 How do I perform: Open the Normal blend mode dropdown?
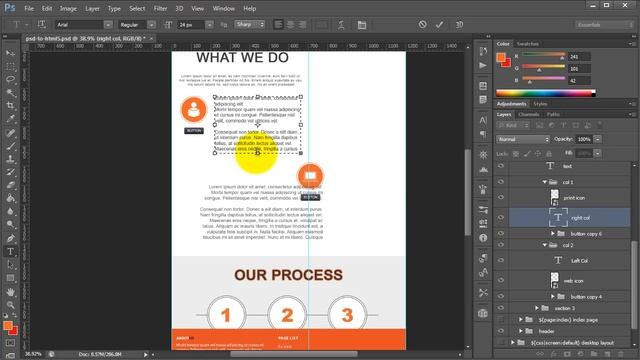click(523, 140)
